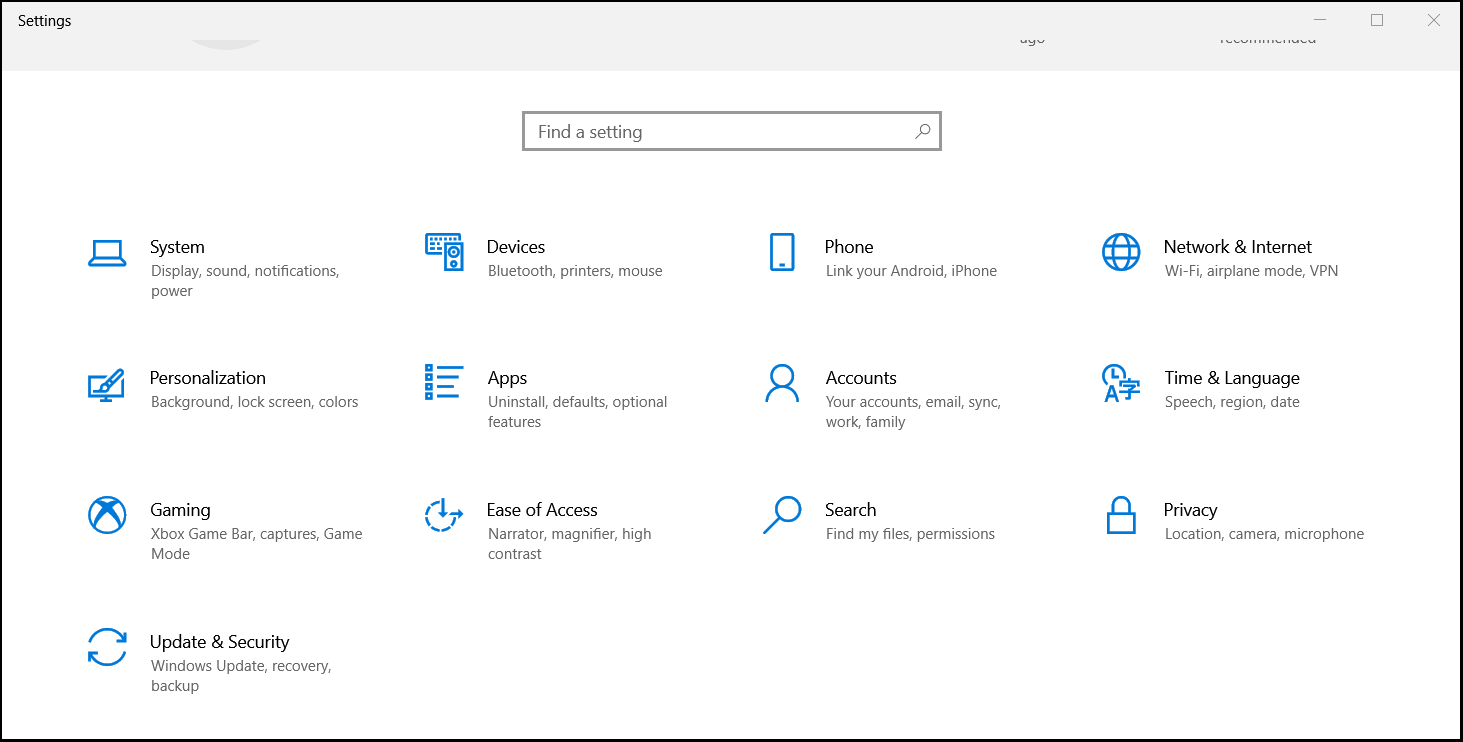Select the Phone icon

coord(782,253)
